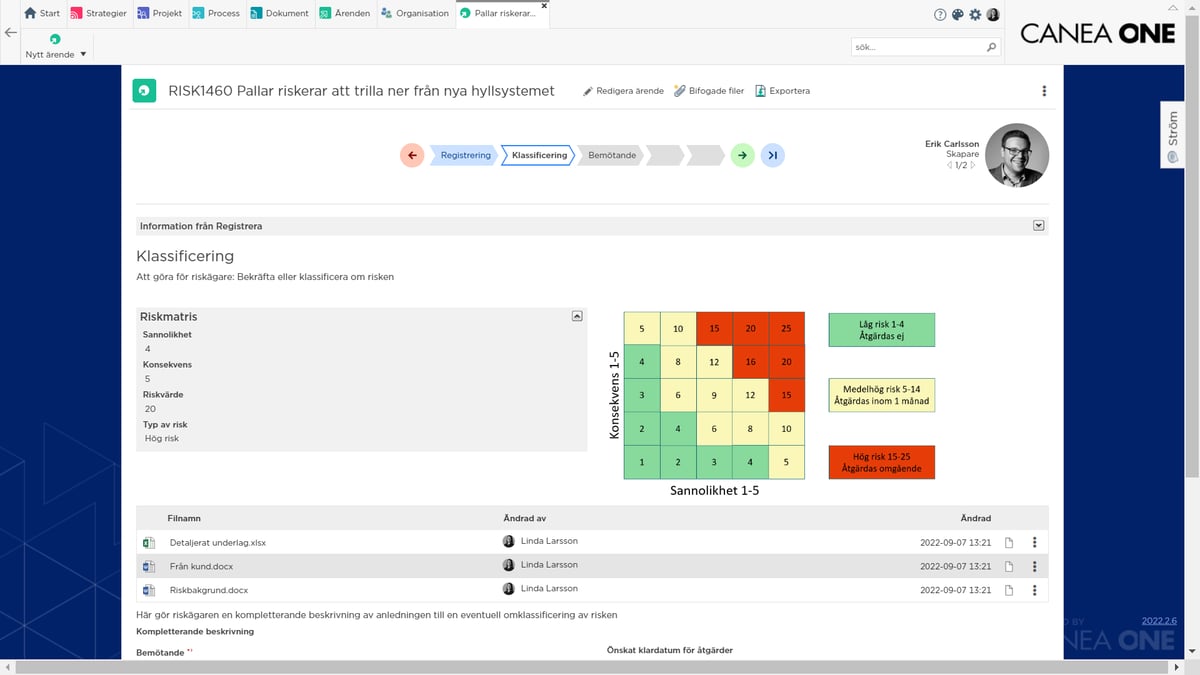The height and width of the screenshot is (675, 1200).
Task: Click the search input field
Action: coord(915,47)
